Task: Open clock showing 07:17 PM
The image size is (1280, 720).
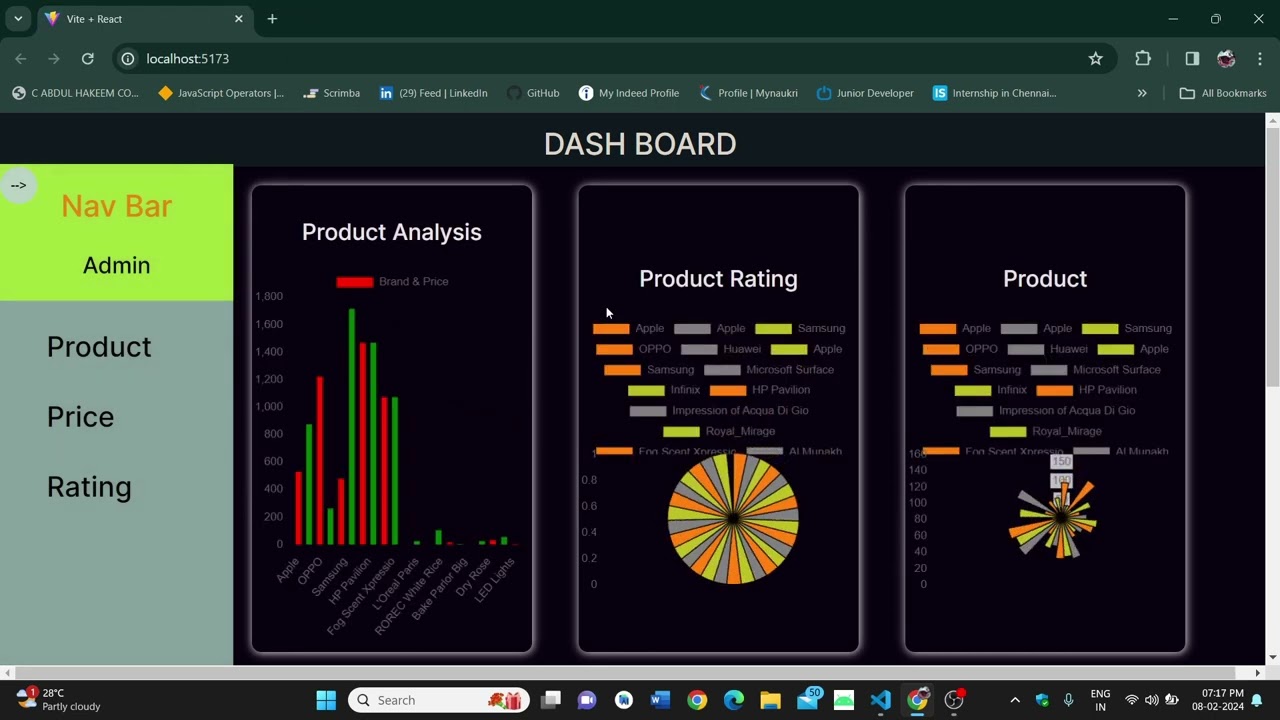Action: coord(1217,700)
